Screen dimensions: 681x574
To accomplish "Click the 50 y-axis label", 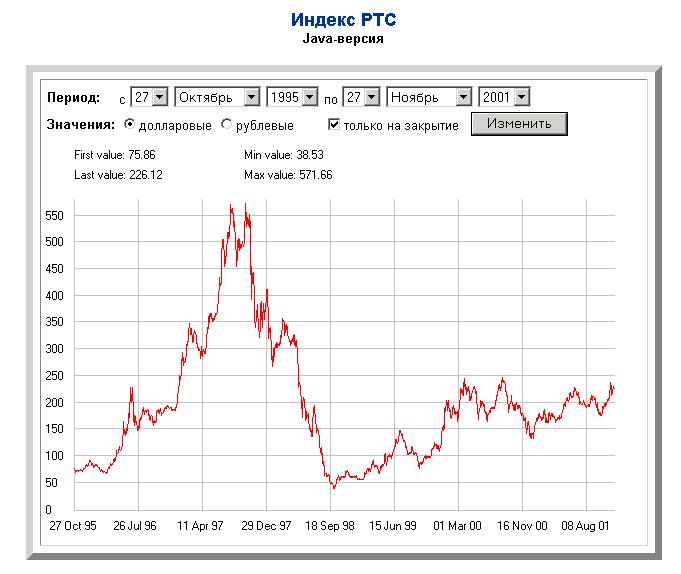I will [x=51, y=482].
